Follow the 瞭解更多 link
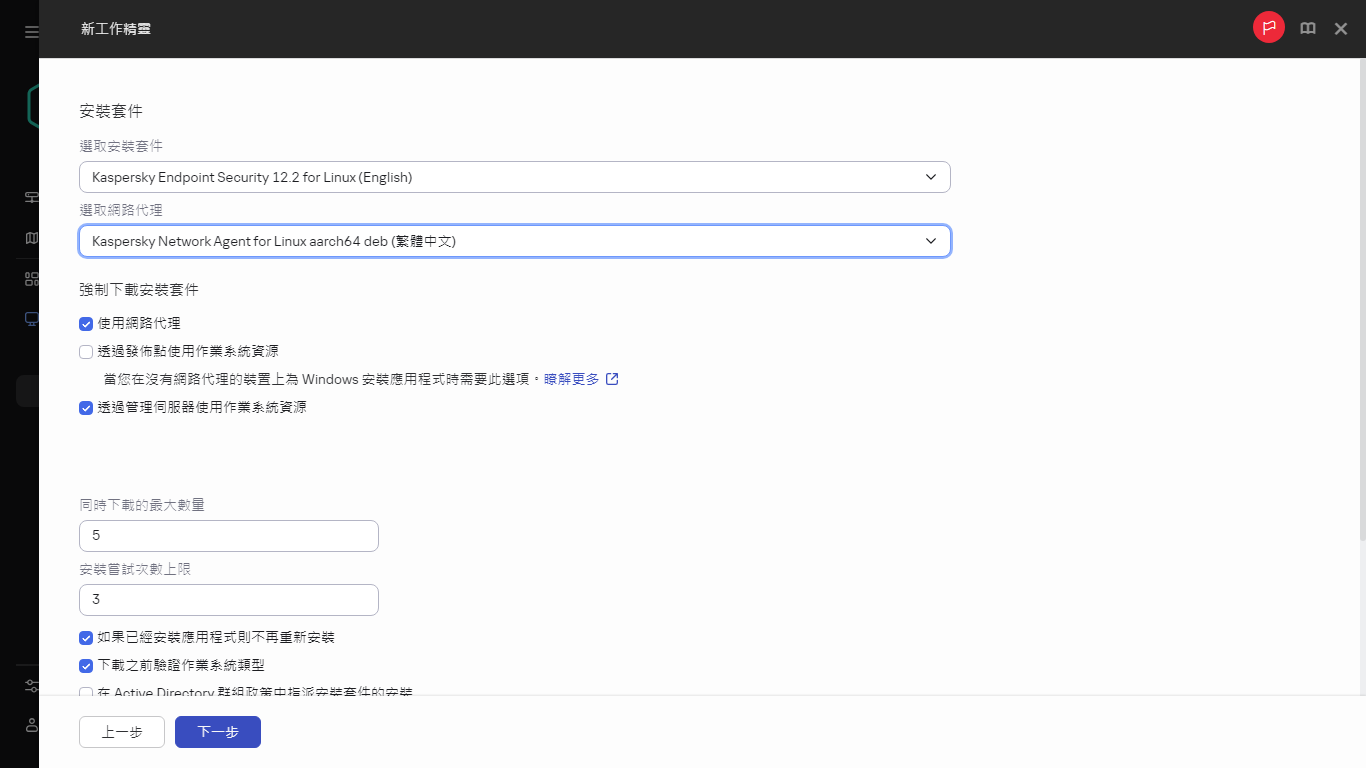 click(574, 379)
